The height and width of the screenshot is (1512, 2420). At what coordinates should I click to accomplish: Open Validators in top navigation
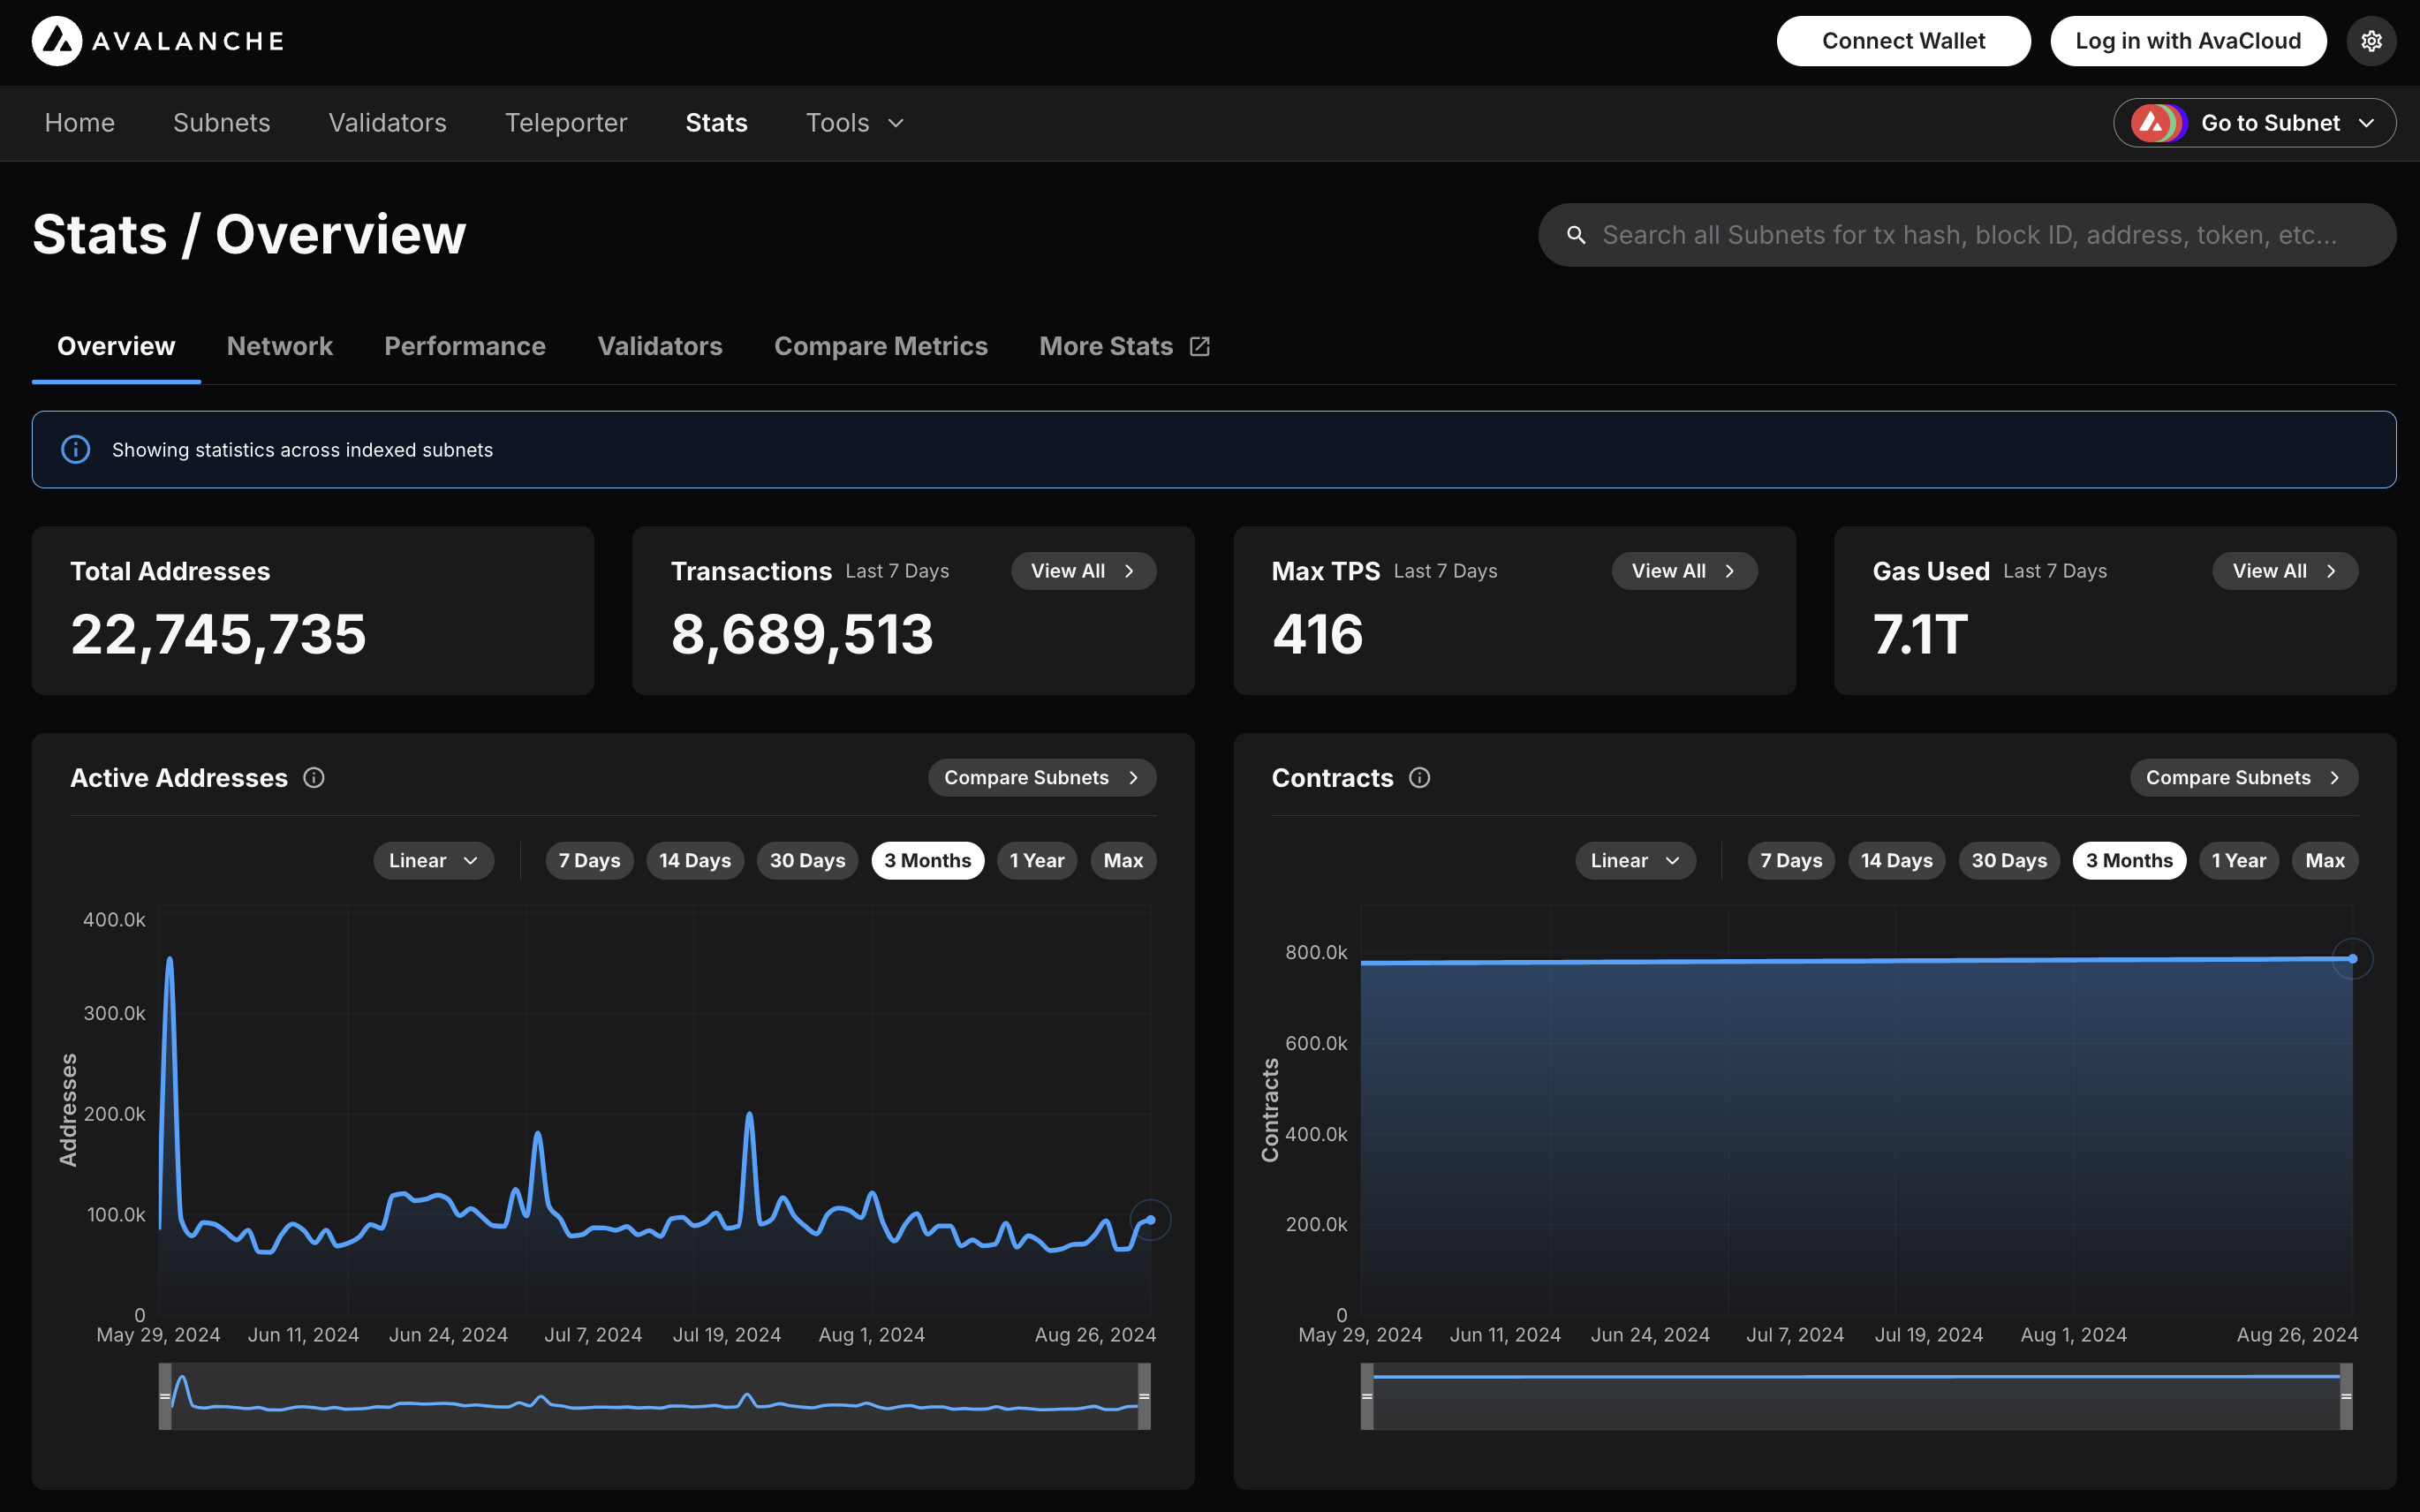[x=387, y=123]
